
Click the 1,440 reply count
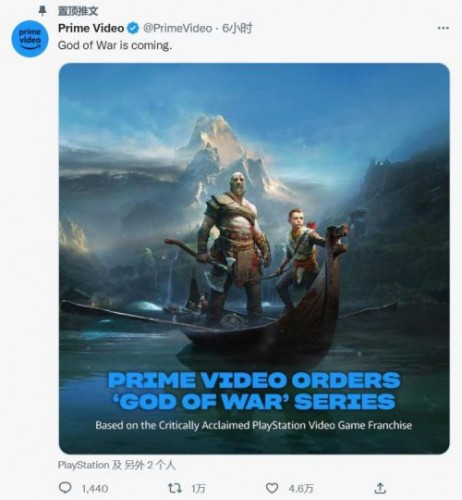pyautogui.click(x=95, y=489)
